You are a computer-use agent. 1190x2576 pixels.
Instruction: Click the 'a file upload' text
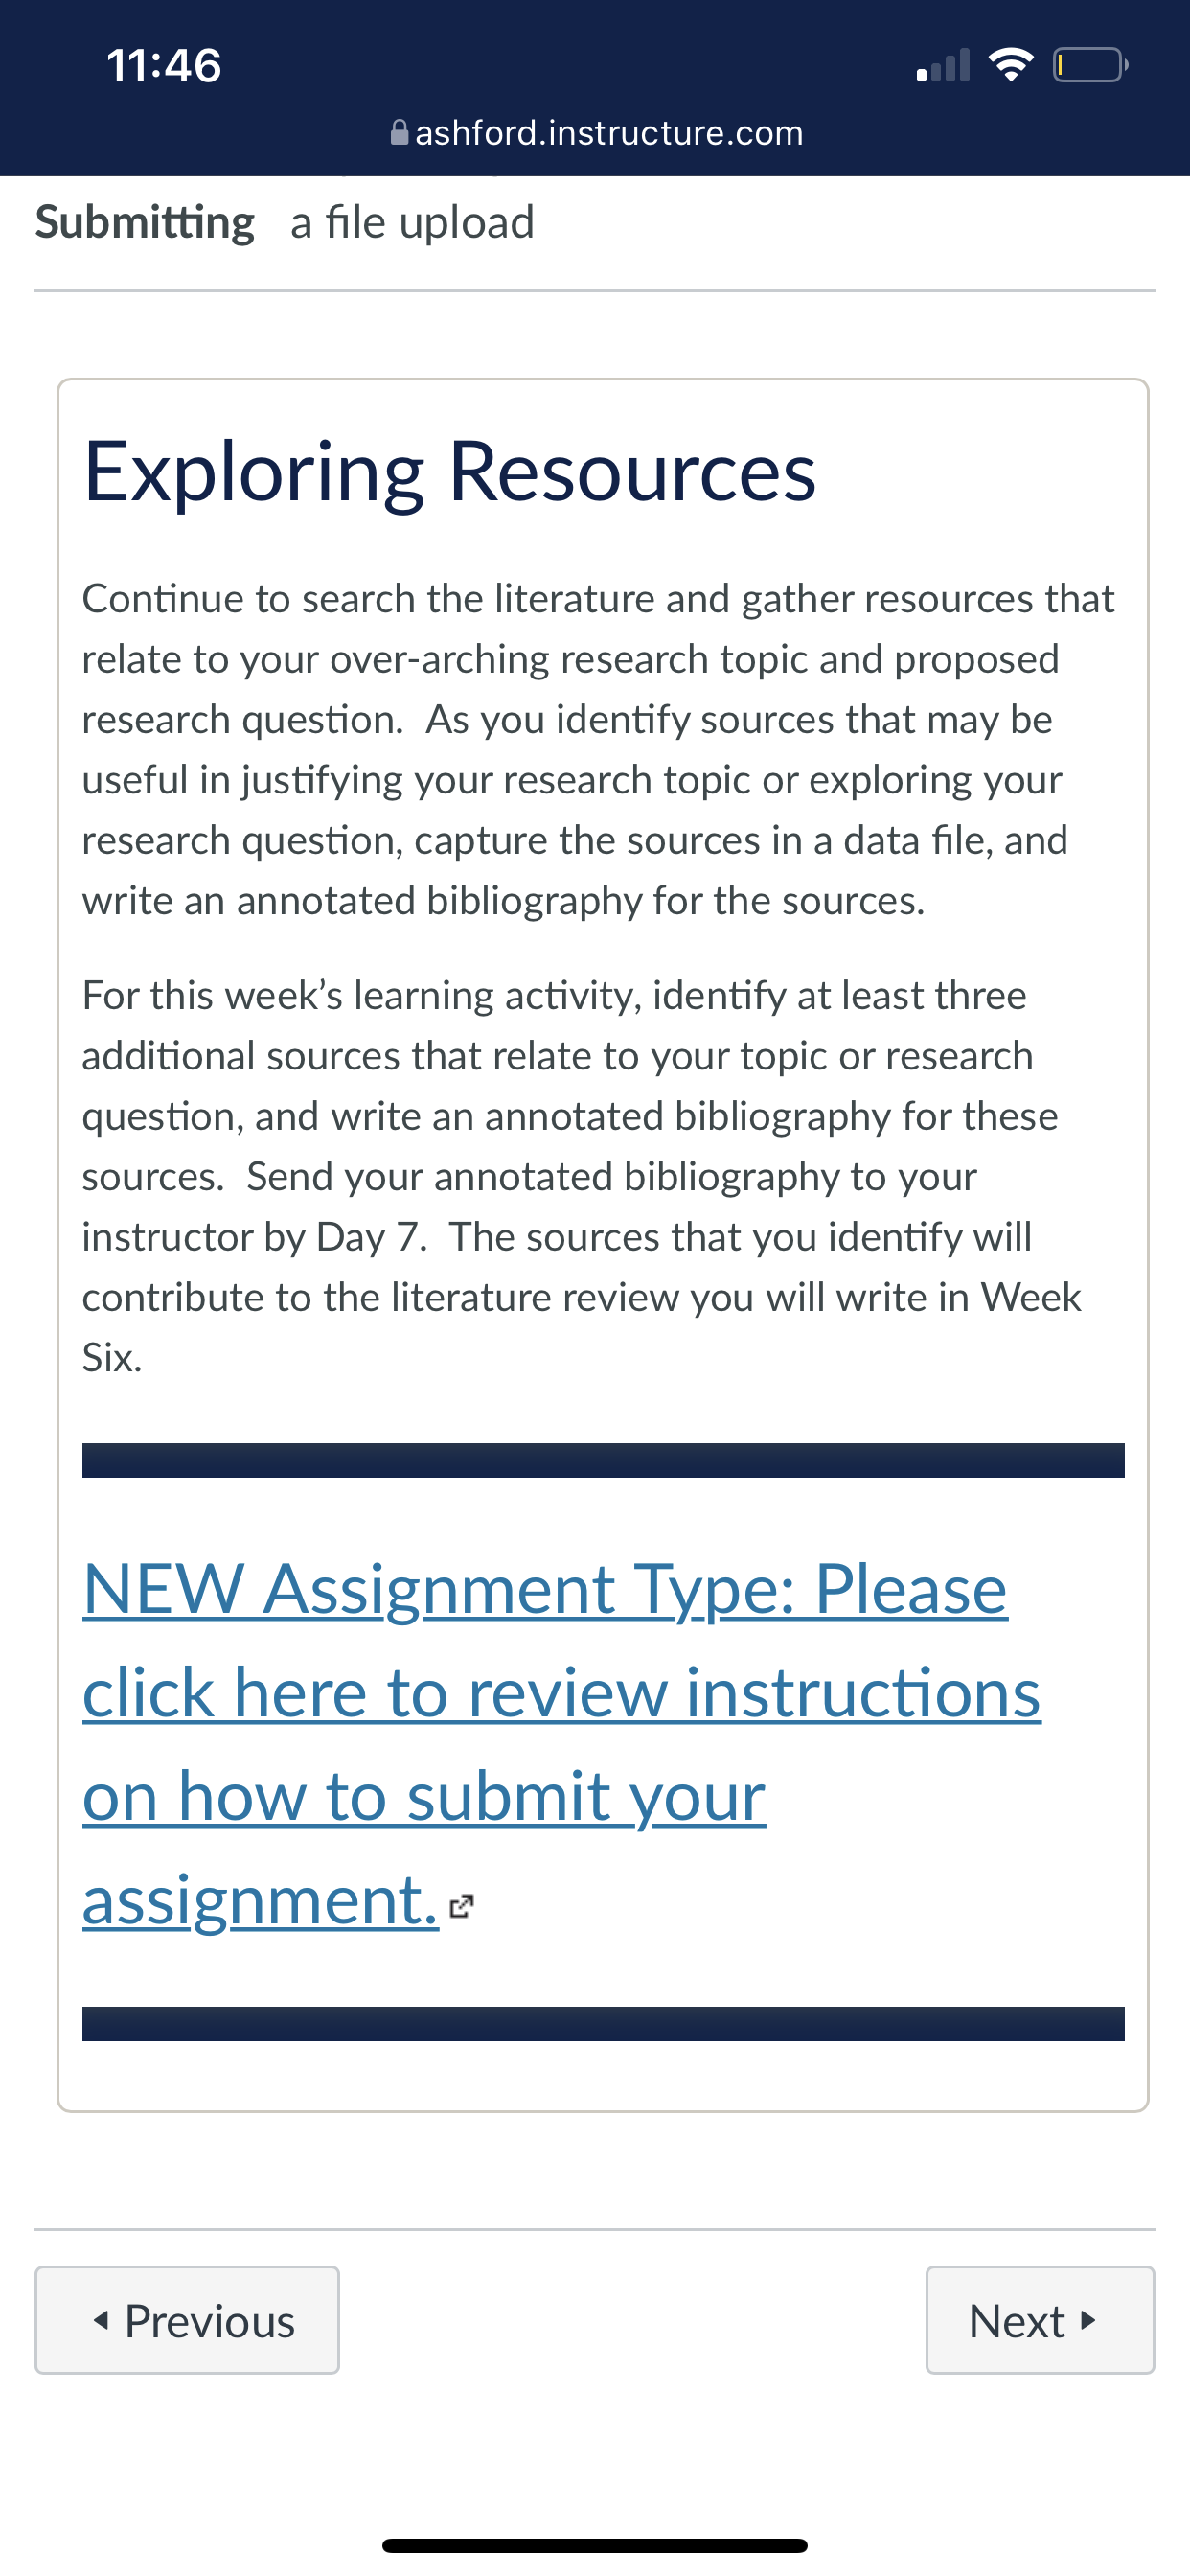click(x=412, y=222)
